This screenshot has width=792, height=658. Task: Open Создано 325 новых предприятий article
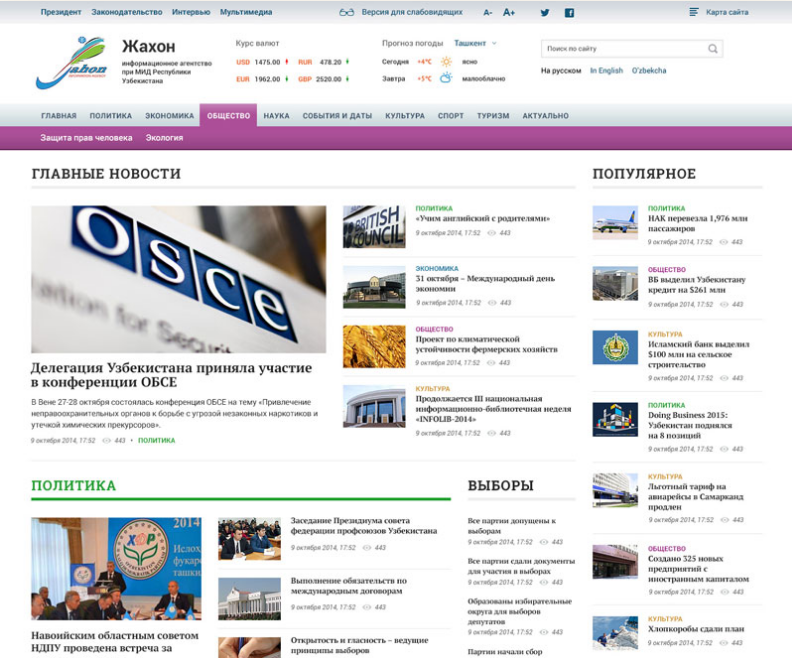pos(699,569)
